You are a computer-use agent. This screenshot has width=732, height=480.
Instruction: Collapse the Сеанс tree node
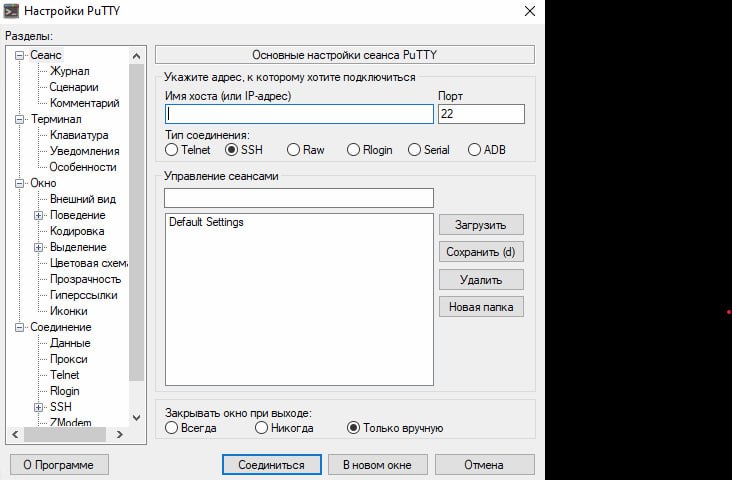19,56
